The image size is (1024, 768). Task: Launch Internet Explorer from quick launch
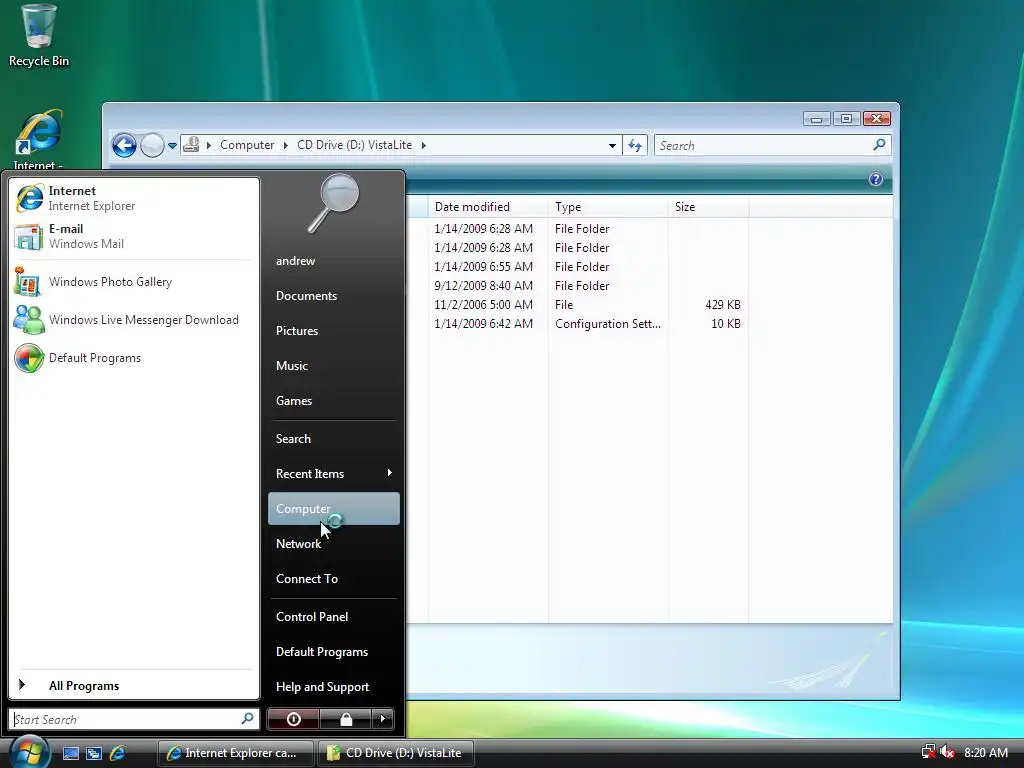pos(118,753)
